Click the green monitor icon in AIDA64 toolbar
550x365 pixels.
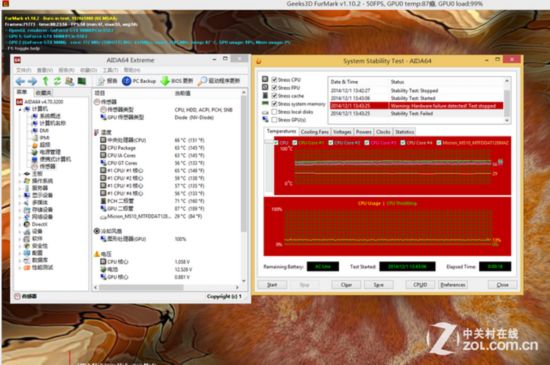click(x=82, y=81)
